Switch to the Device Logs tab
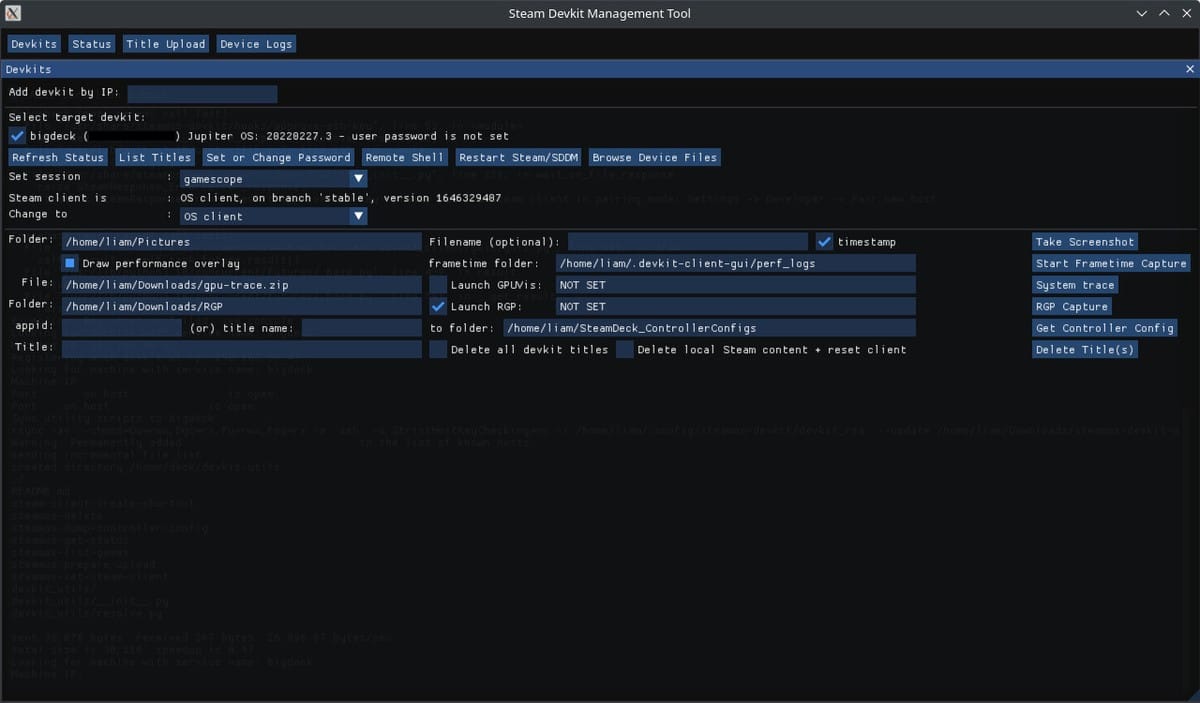 (x=256, y=44)
